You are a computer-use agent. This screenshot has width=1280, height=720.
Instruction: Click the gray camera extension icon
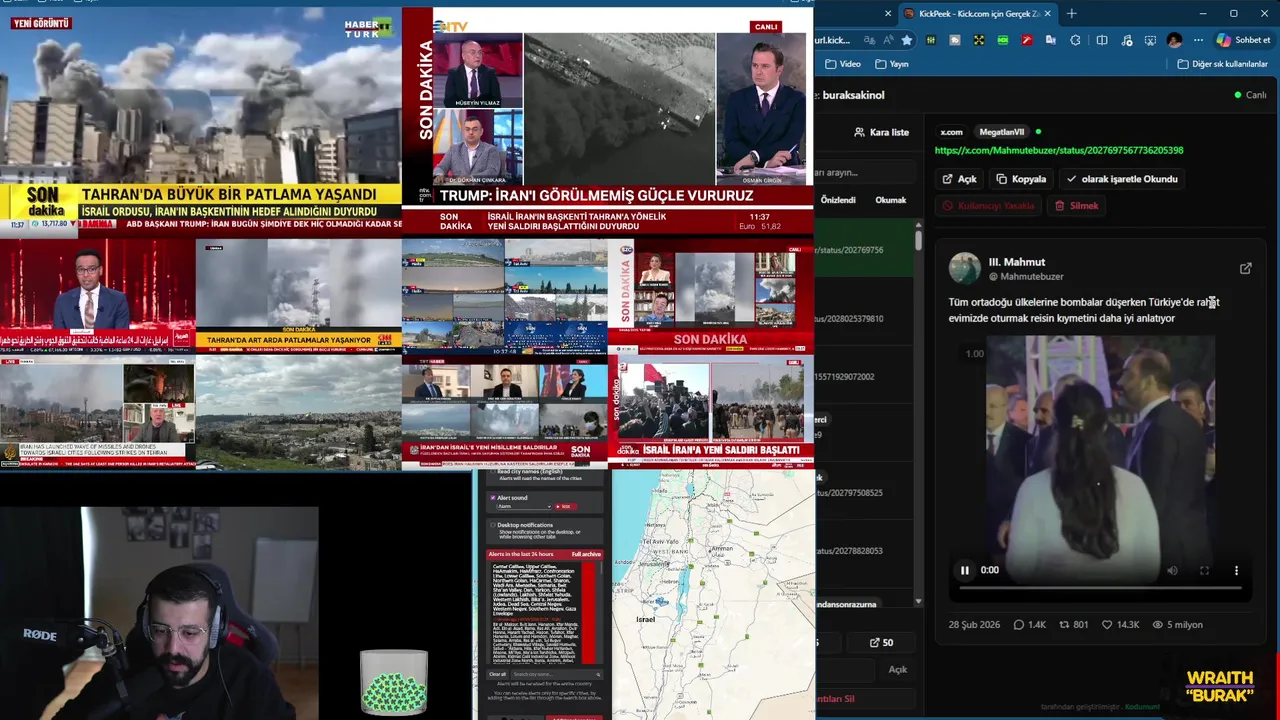pyautogui.click(x=954, y=40)
